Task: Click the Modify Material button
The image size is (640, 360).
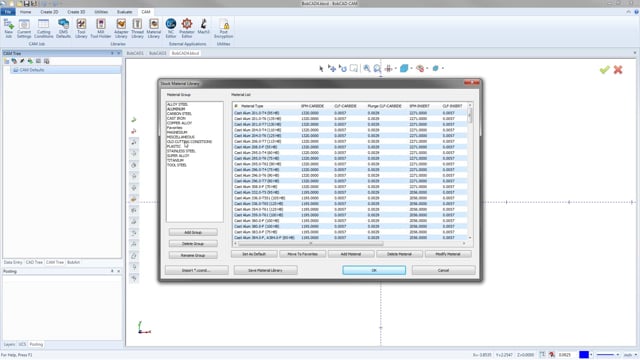Action: tap(448, 254)
